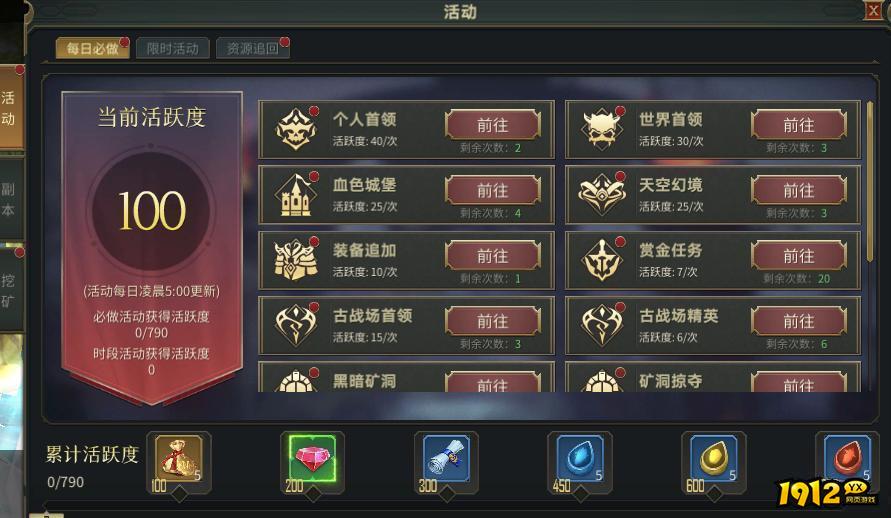Switch to the 限时活动 tab
The width and height of the screenshot is (891, 518).
pos(173,48)
